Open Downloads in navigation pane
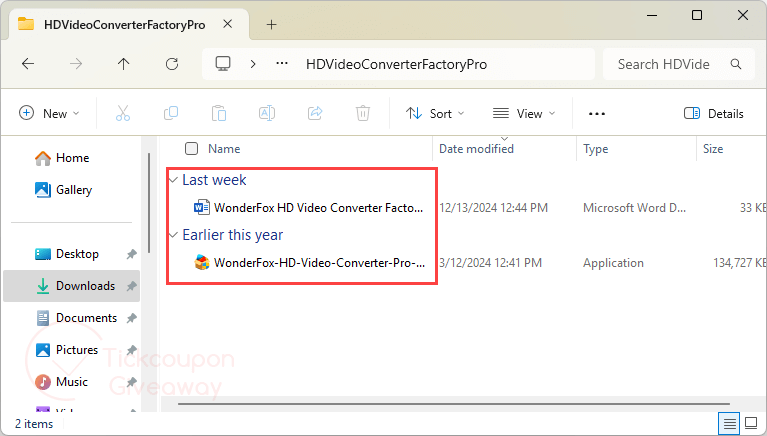The height and width of the screenshot is (436, 767). [71, 286]
